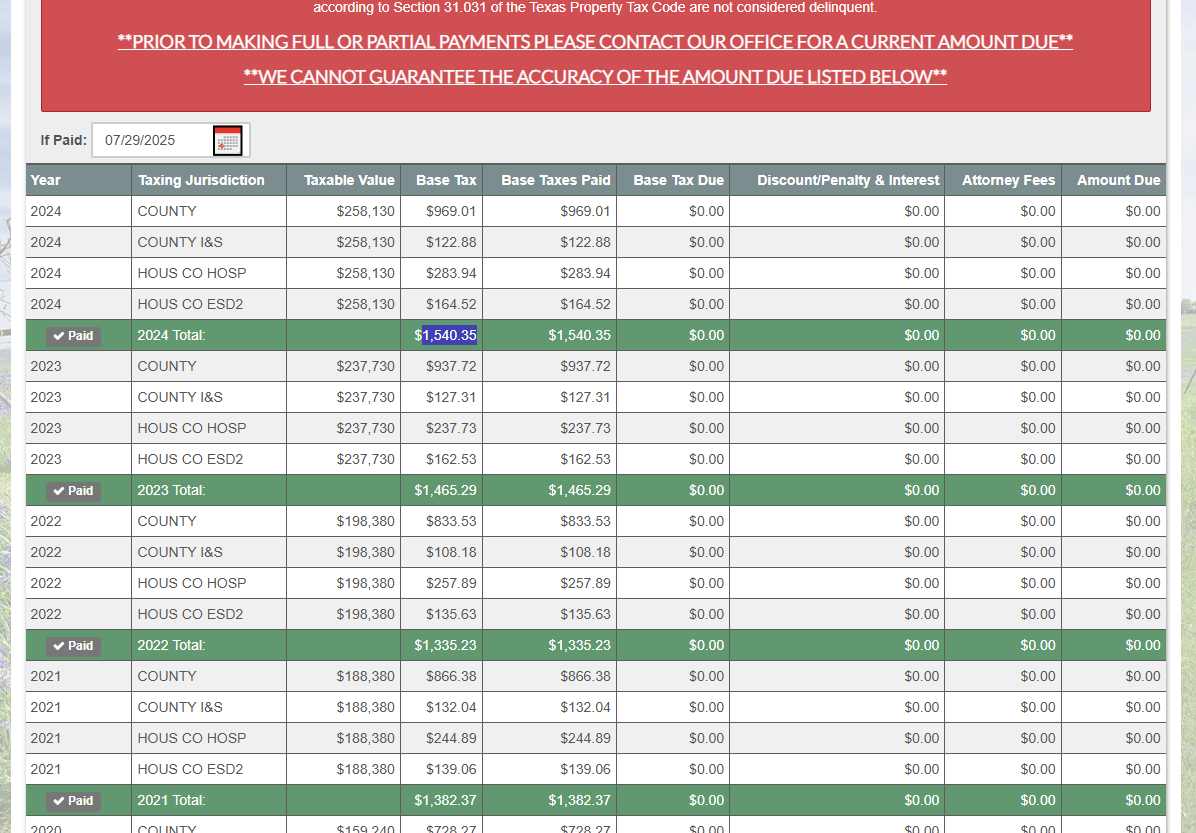This screenshot has width=1196, height=833.
Task: Click the If Paid date field
Action: coord(152,141)
